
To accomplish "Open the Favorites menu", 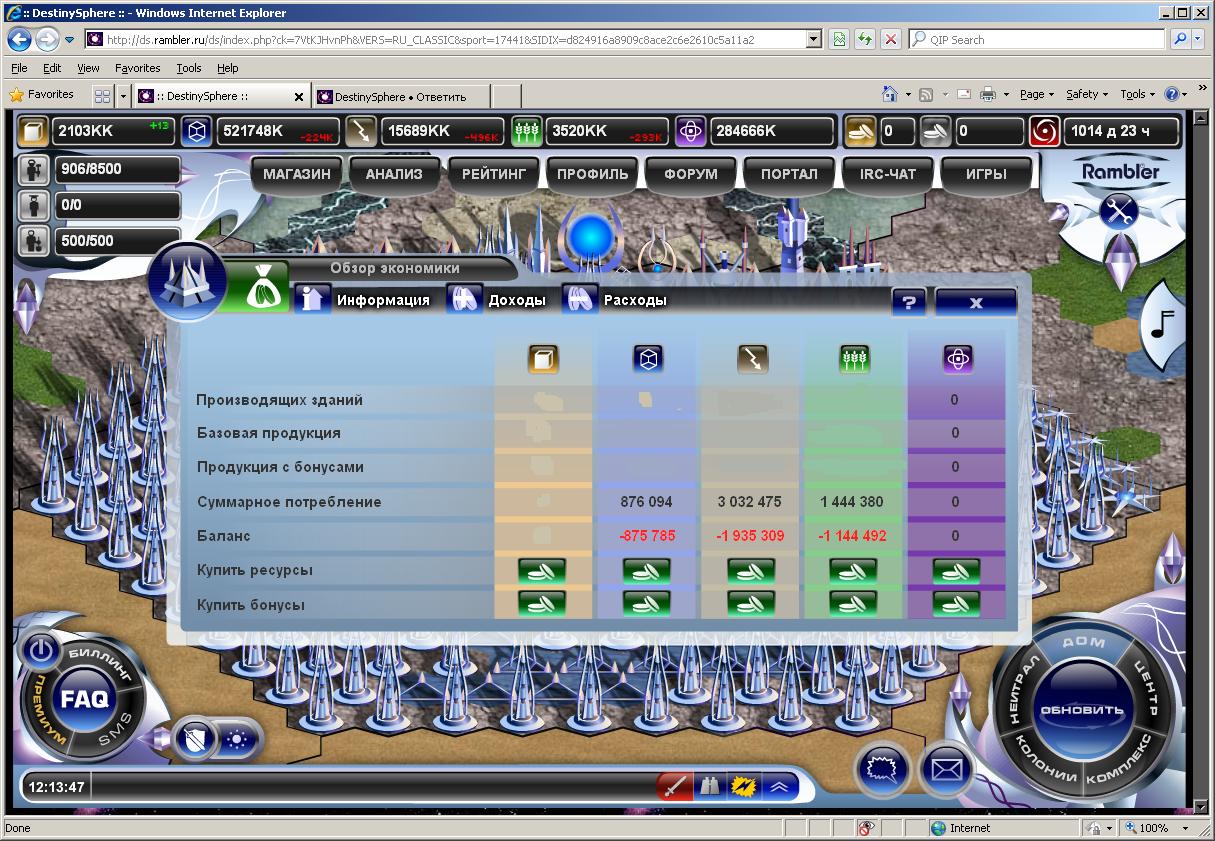I will [137, 68].
